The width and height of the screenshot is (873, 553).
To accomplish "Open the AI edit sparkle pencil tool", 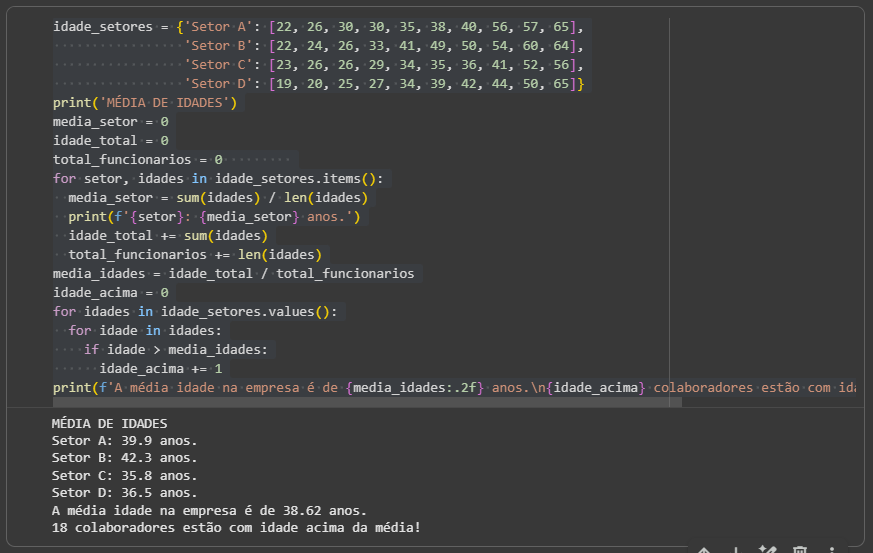I will (x=768, y=549).
